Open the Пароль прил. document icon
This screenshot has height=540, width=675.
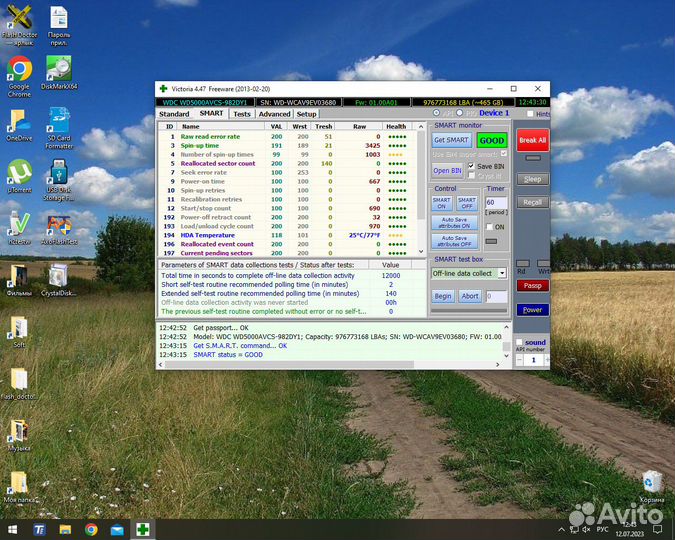click(59, 25)
